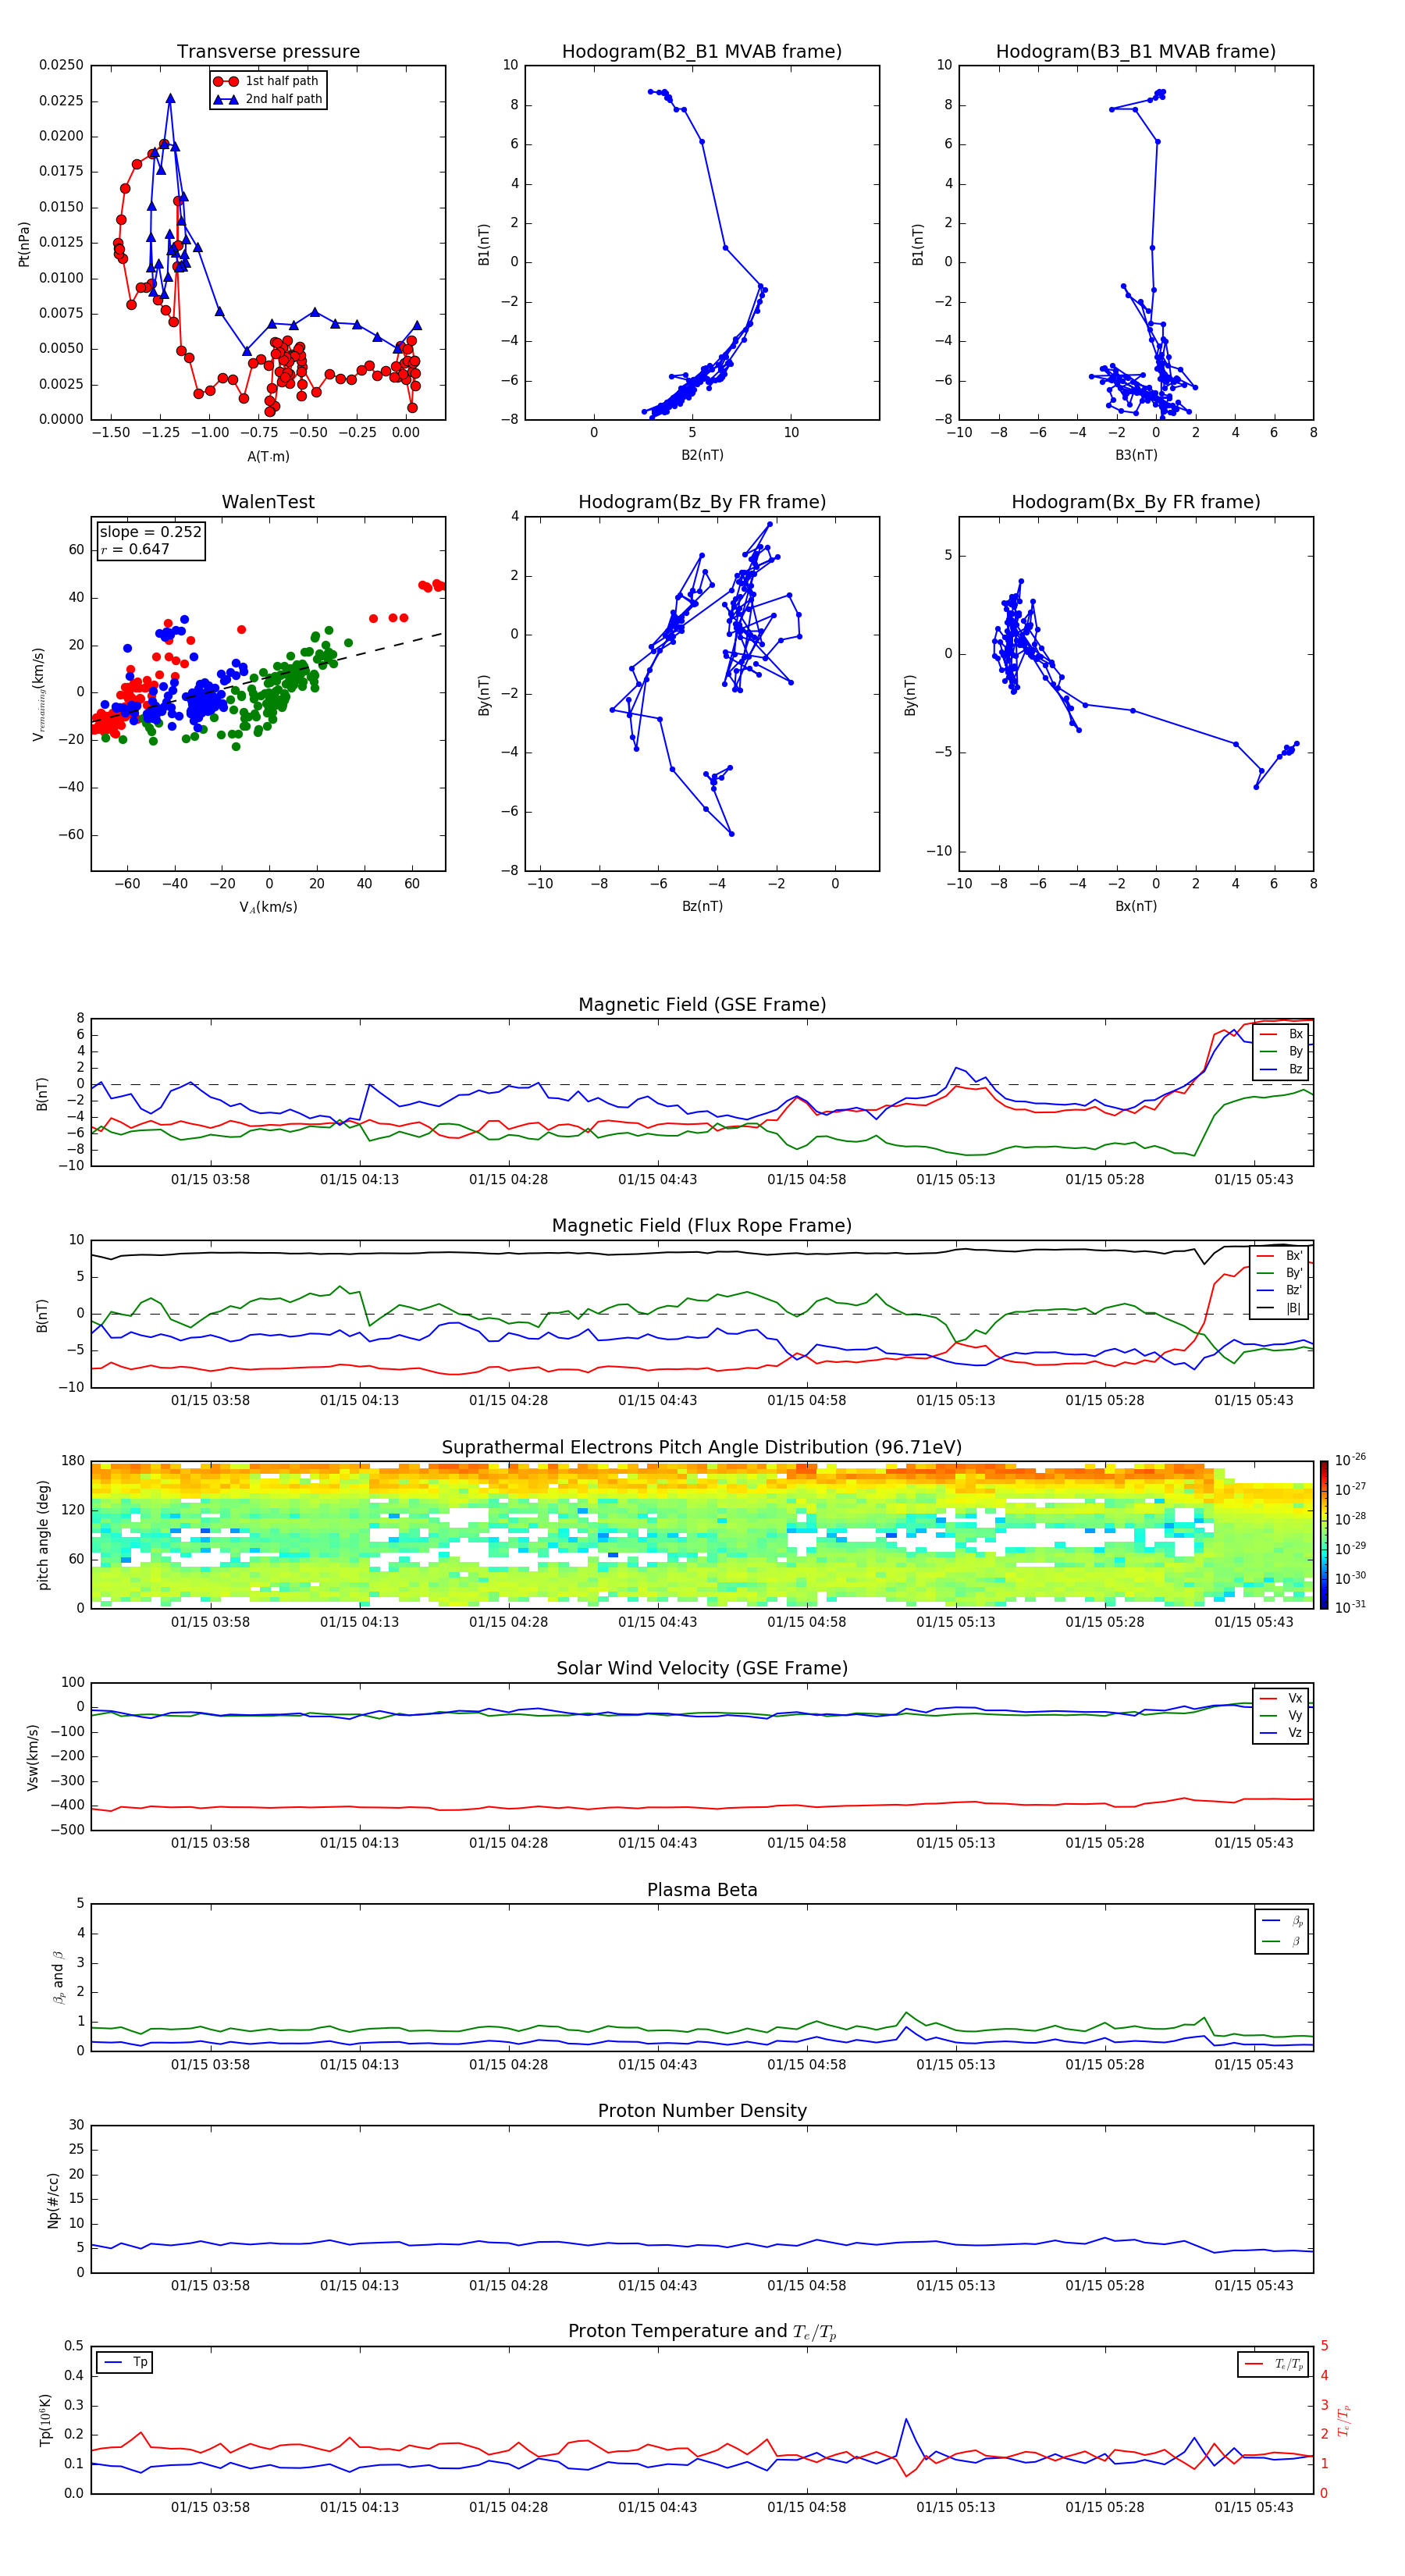Click the 'Proton Number Density' title
Image resolution: width=1405 pixels, height=2576 pixels.
(702, 2111)
